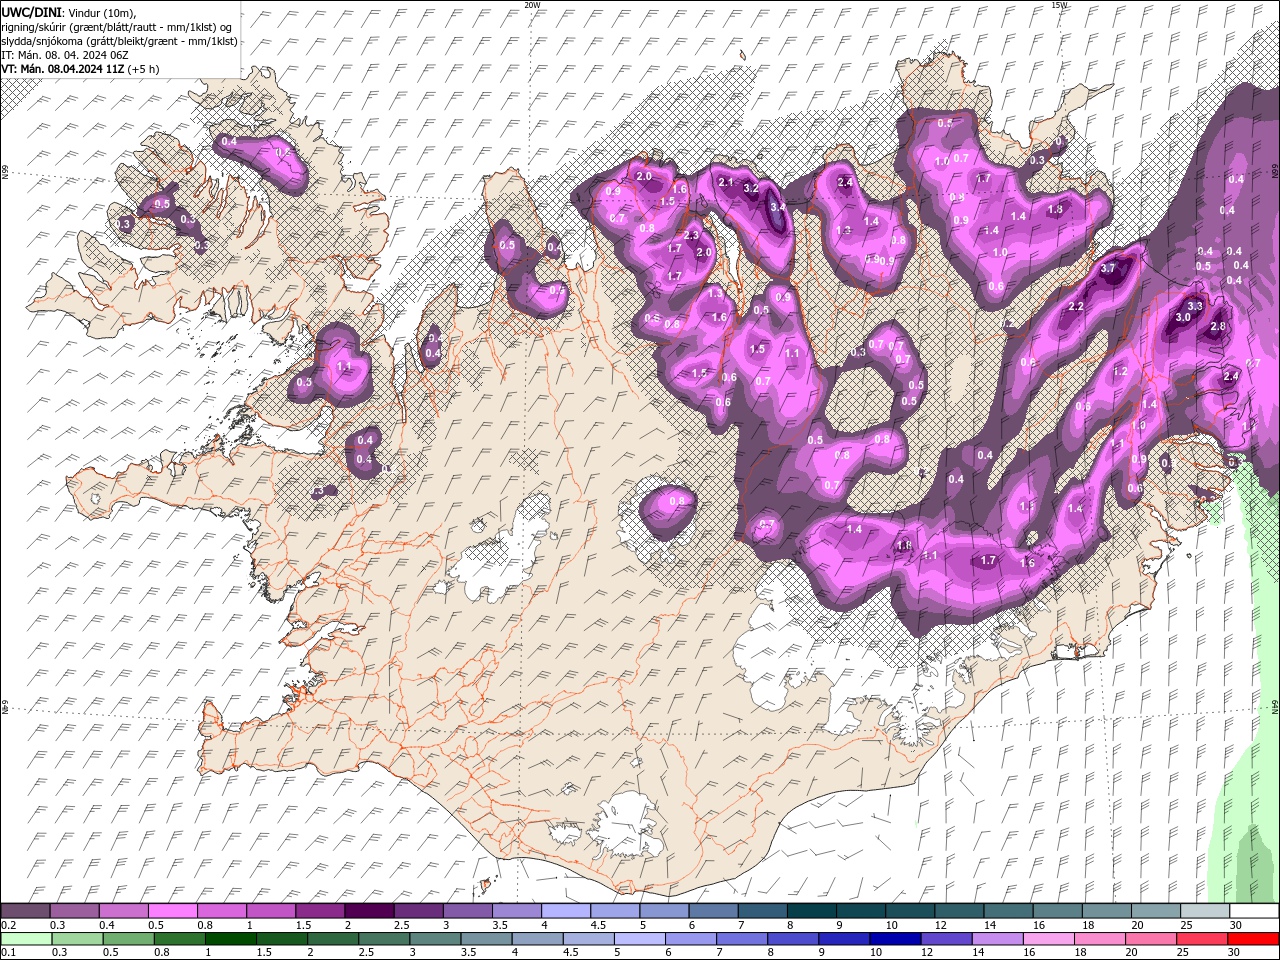Click the 0.2 swatch in the upper purple legend row
The height and width of the screenshot is (960, 1280).
[25, 911]
